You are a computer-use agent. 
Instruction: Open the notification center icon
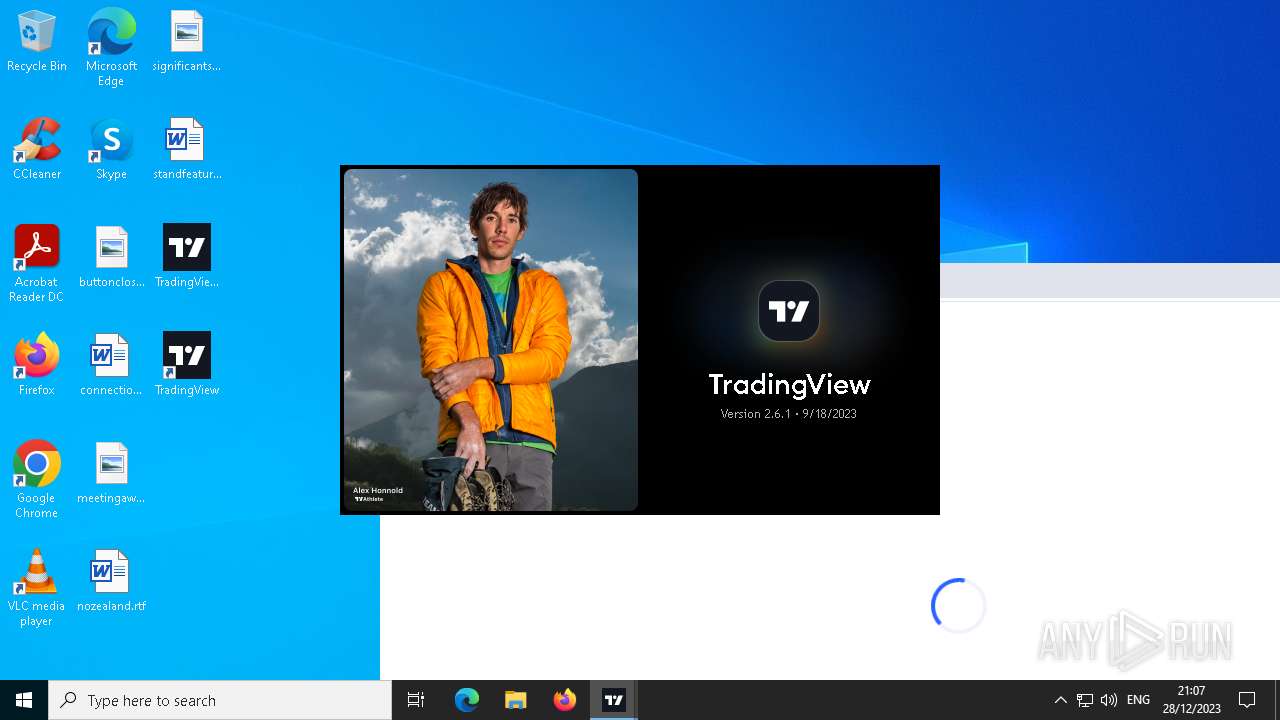[1247, 700]
